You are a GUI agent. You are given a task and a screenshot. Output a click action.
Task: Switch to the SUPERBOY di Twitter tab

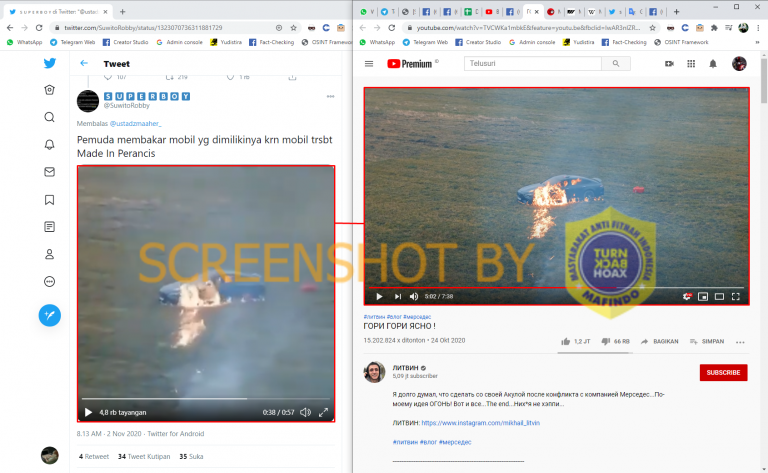(x=58, y=11)
